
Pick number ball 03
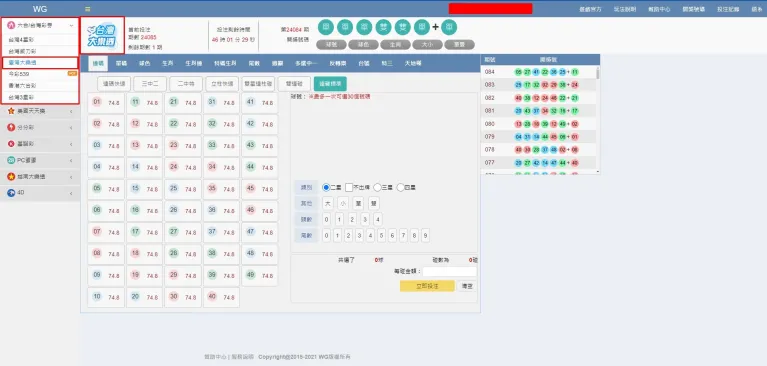tap(97, 145)
